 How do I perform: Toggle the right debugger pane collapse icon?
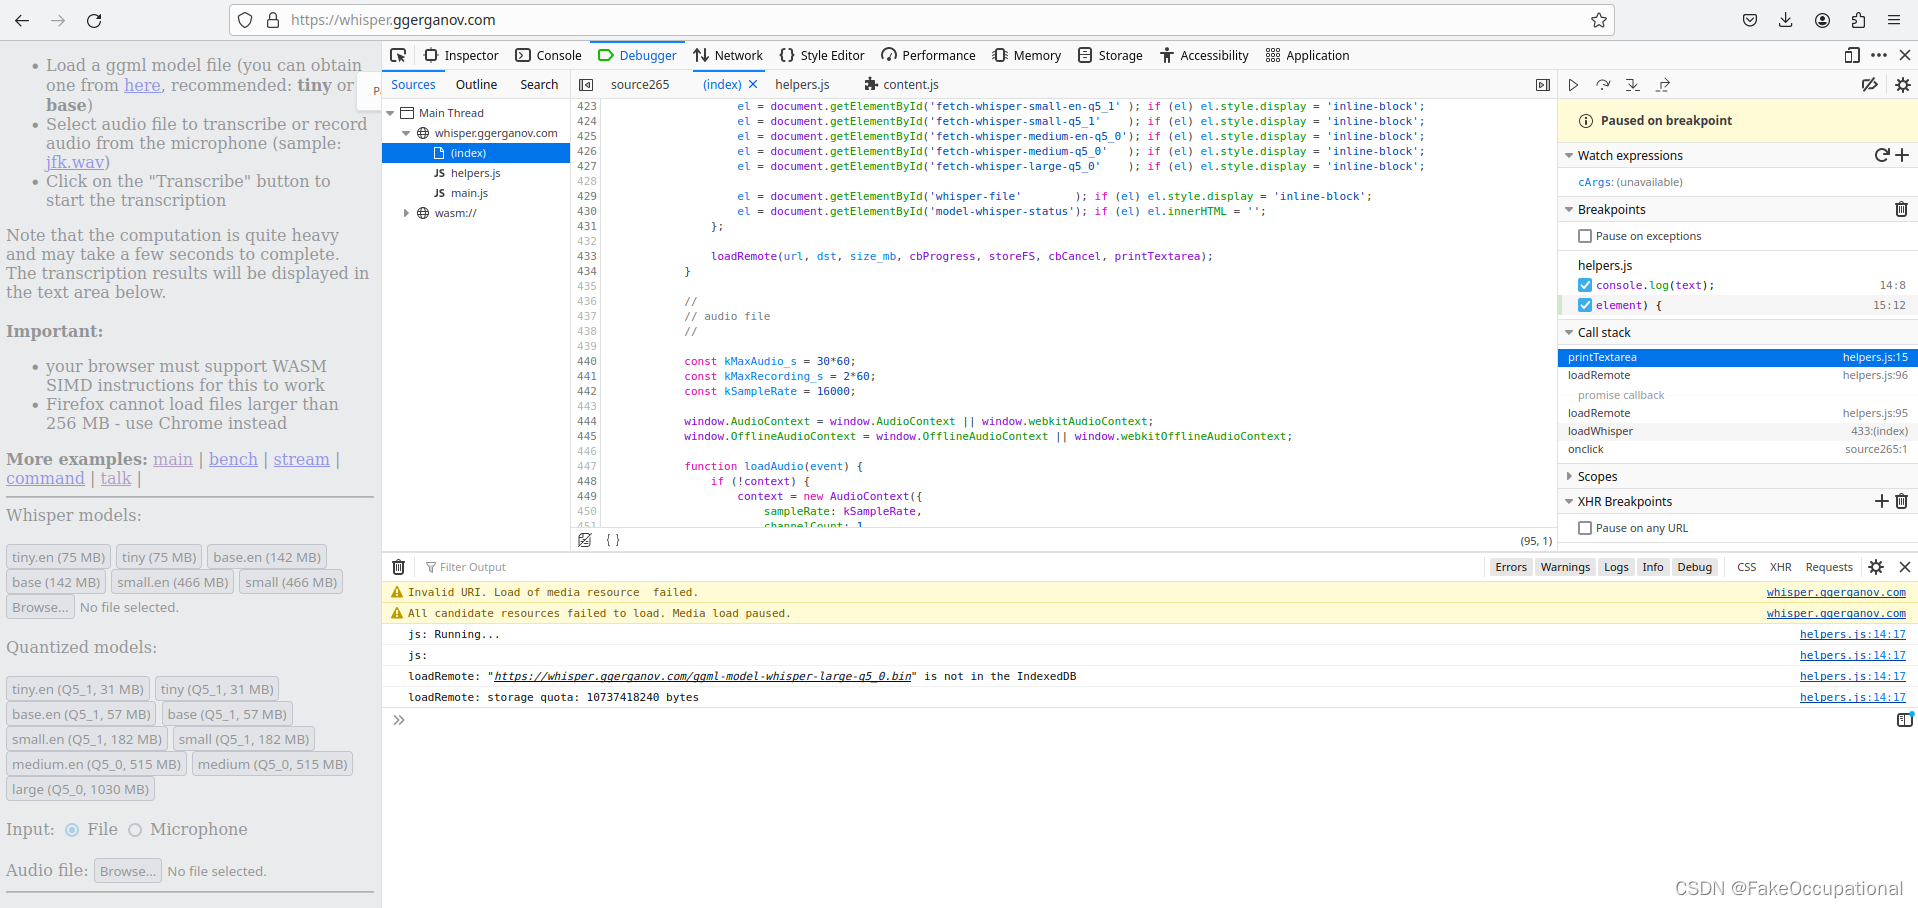point(1543,85)
